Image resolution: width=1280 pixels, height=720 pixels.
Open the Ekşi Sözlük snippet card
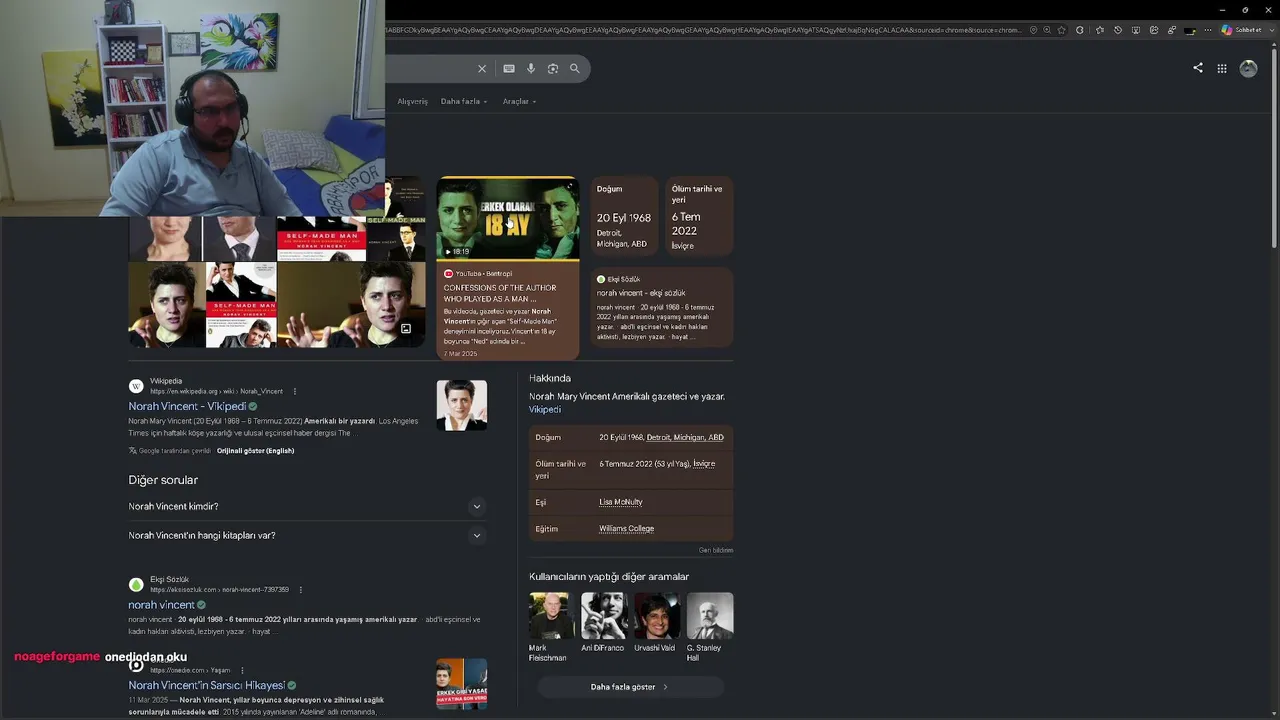660,308
